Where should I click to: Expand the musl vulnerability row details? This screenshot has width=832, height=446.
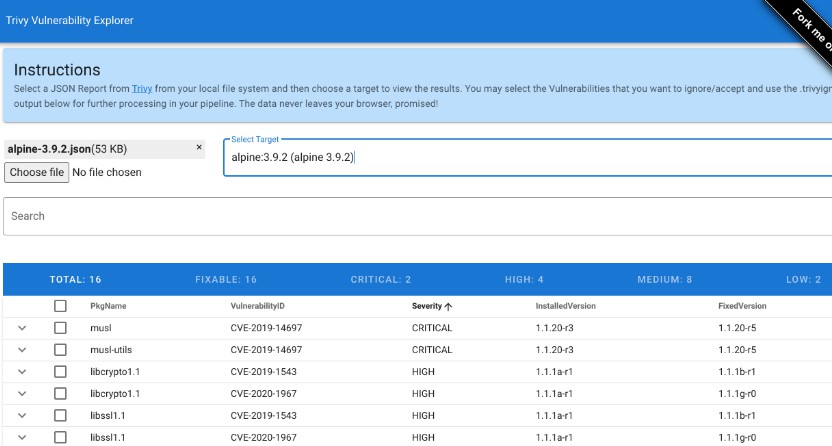[x=22, y=328]
